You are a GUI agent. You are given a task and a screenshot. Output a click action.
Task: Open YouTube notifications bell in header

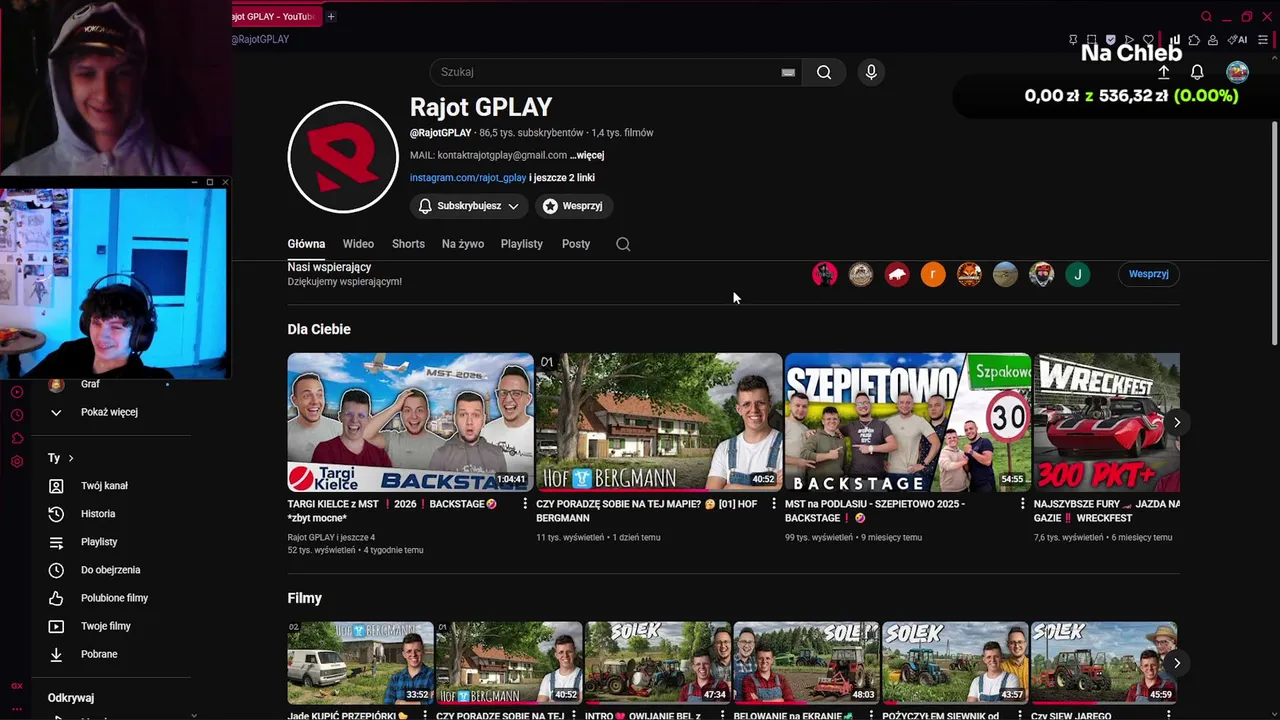(1197, 72)
